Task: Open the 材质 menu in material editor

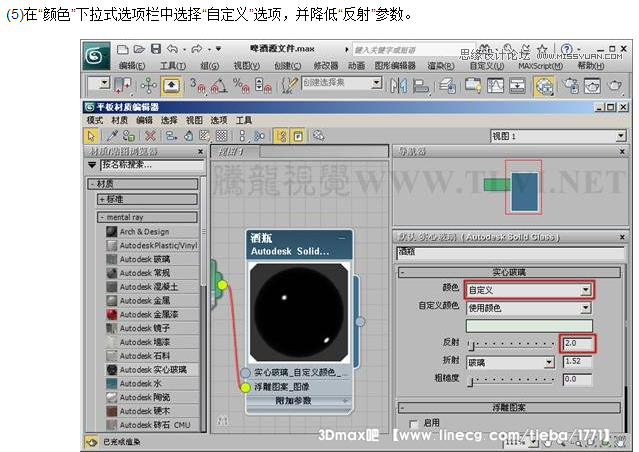Action: [119, 120]
